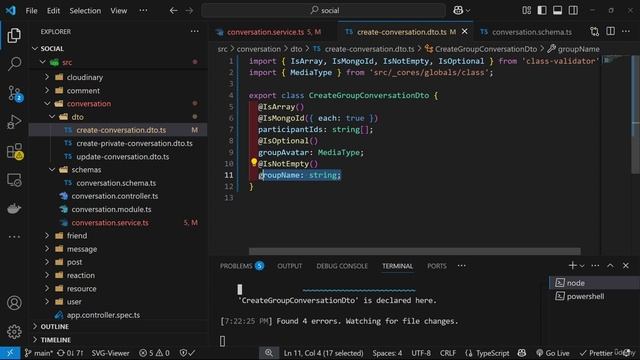Show the PORTS panel tab
The image size is (640, 360).
pos(437,266)
